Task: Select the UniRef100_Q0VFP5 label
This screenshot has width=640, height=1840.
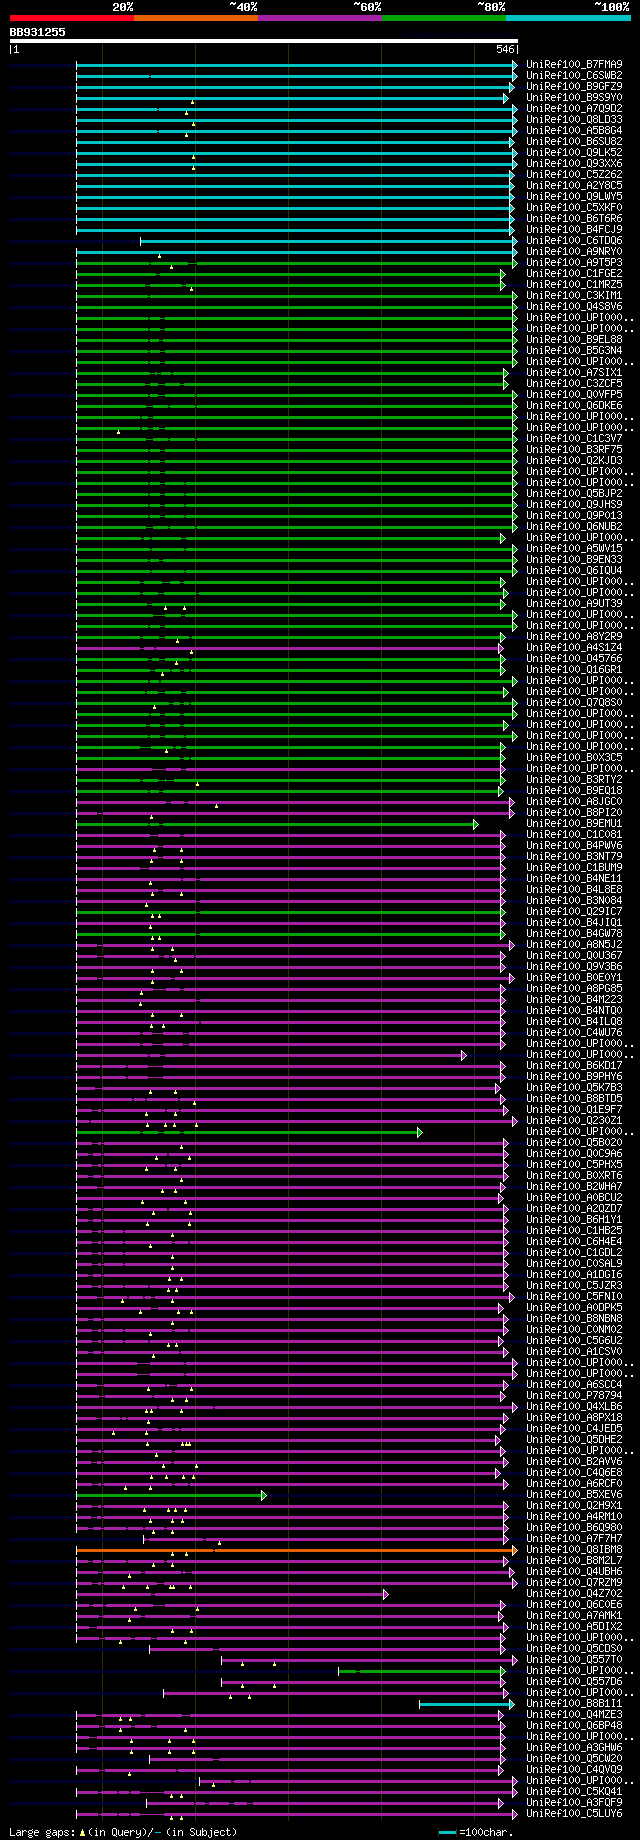Action: pyautogui.click(x=574, y=395)
